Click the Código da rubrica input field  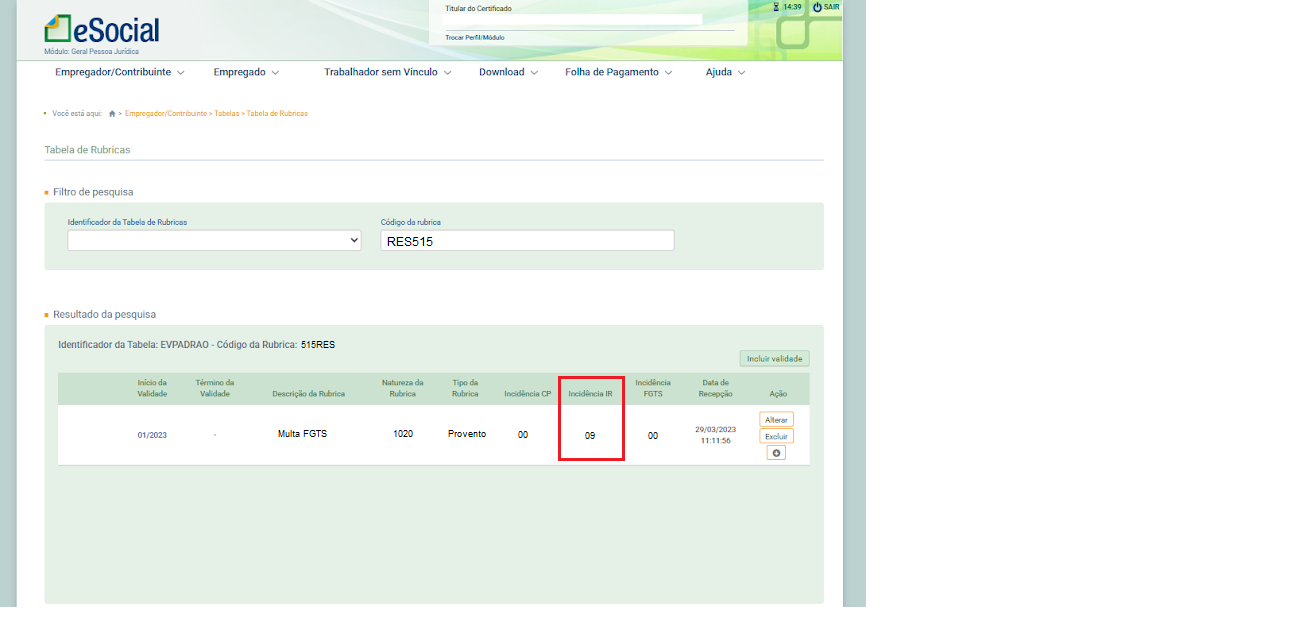527,240
